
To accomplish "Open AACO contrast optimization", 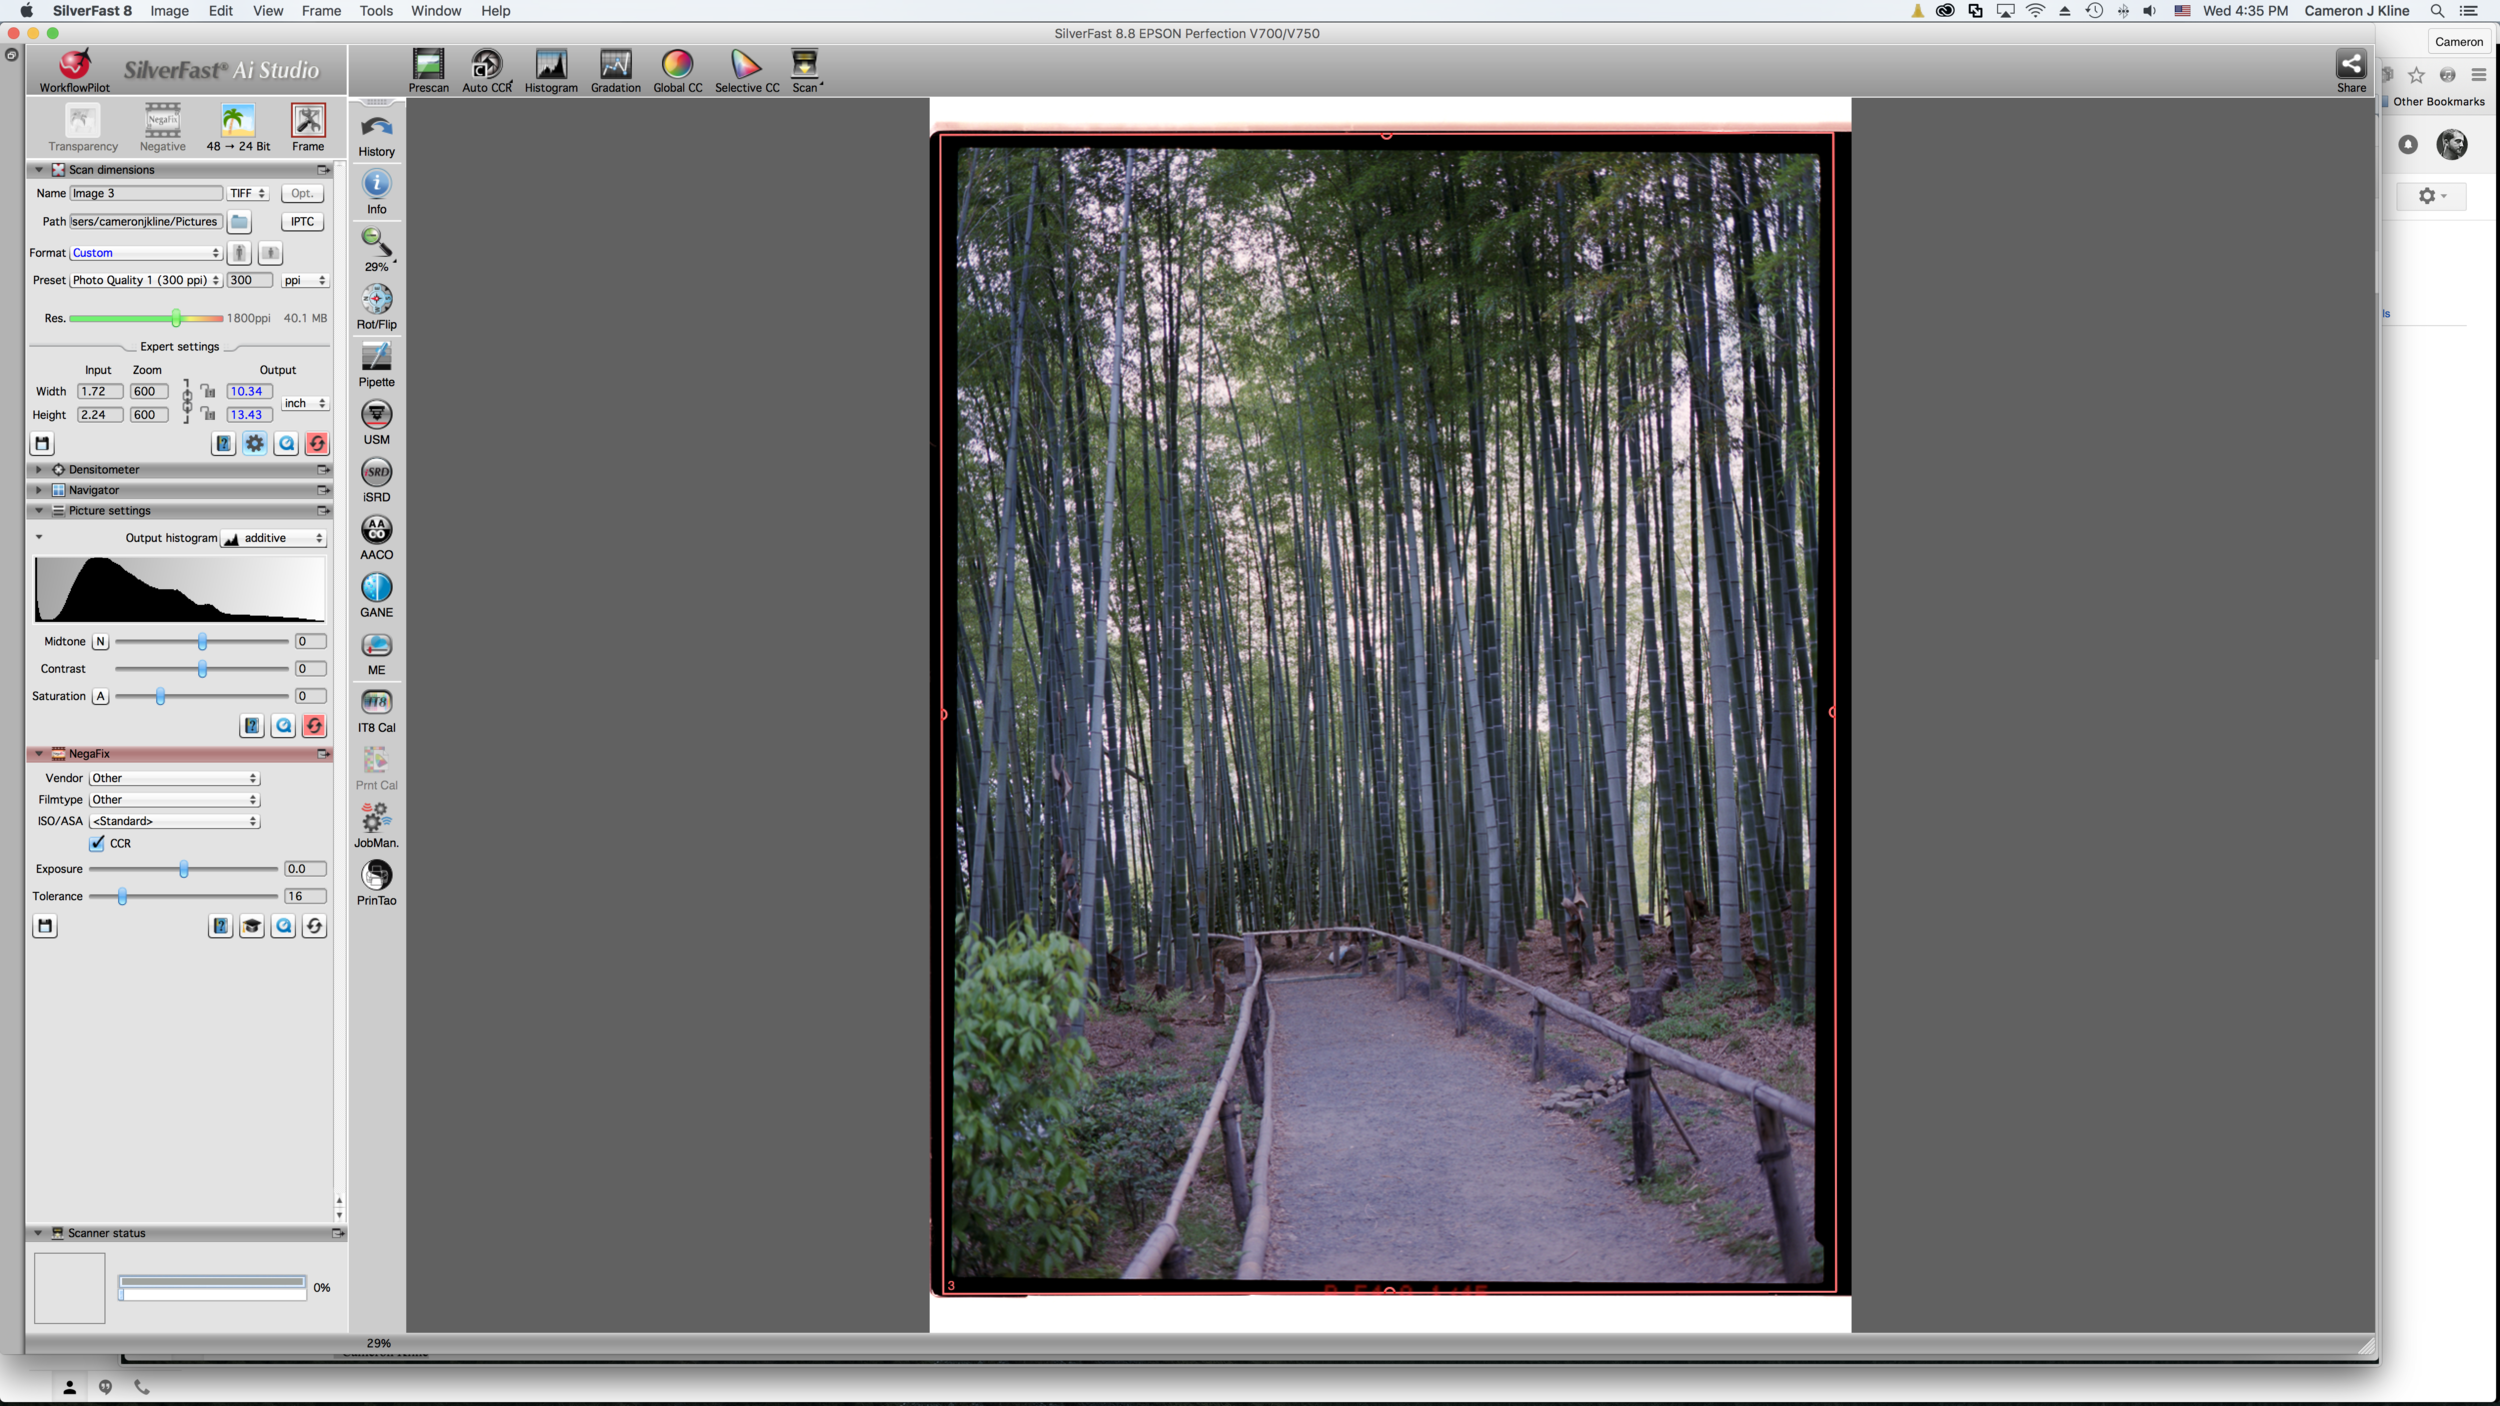I will [377, 538].
